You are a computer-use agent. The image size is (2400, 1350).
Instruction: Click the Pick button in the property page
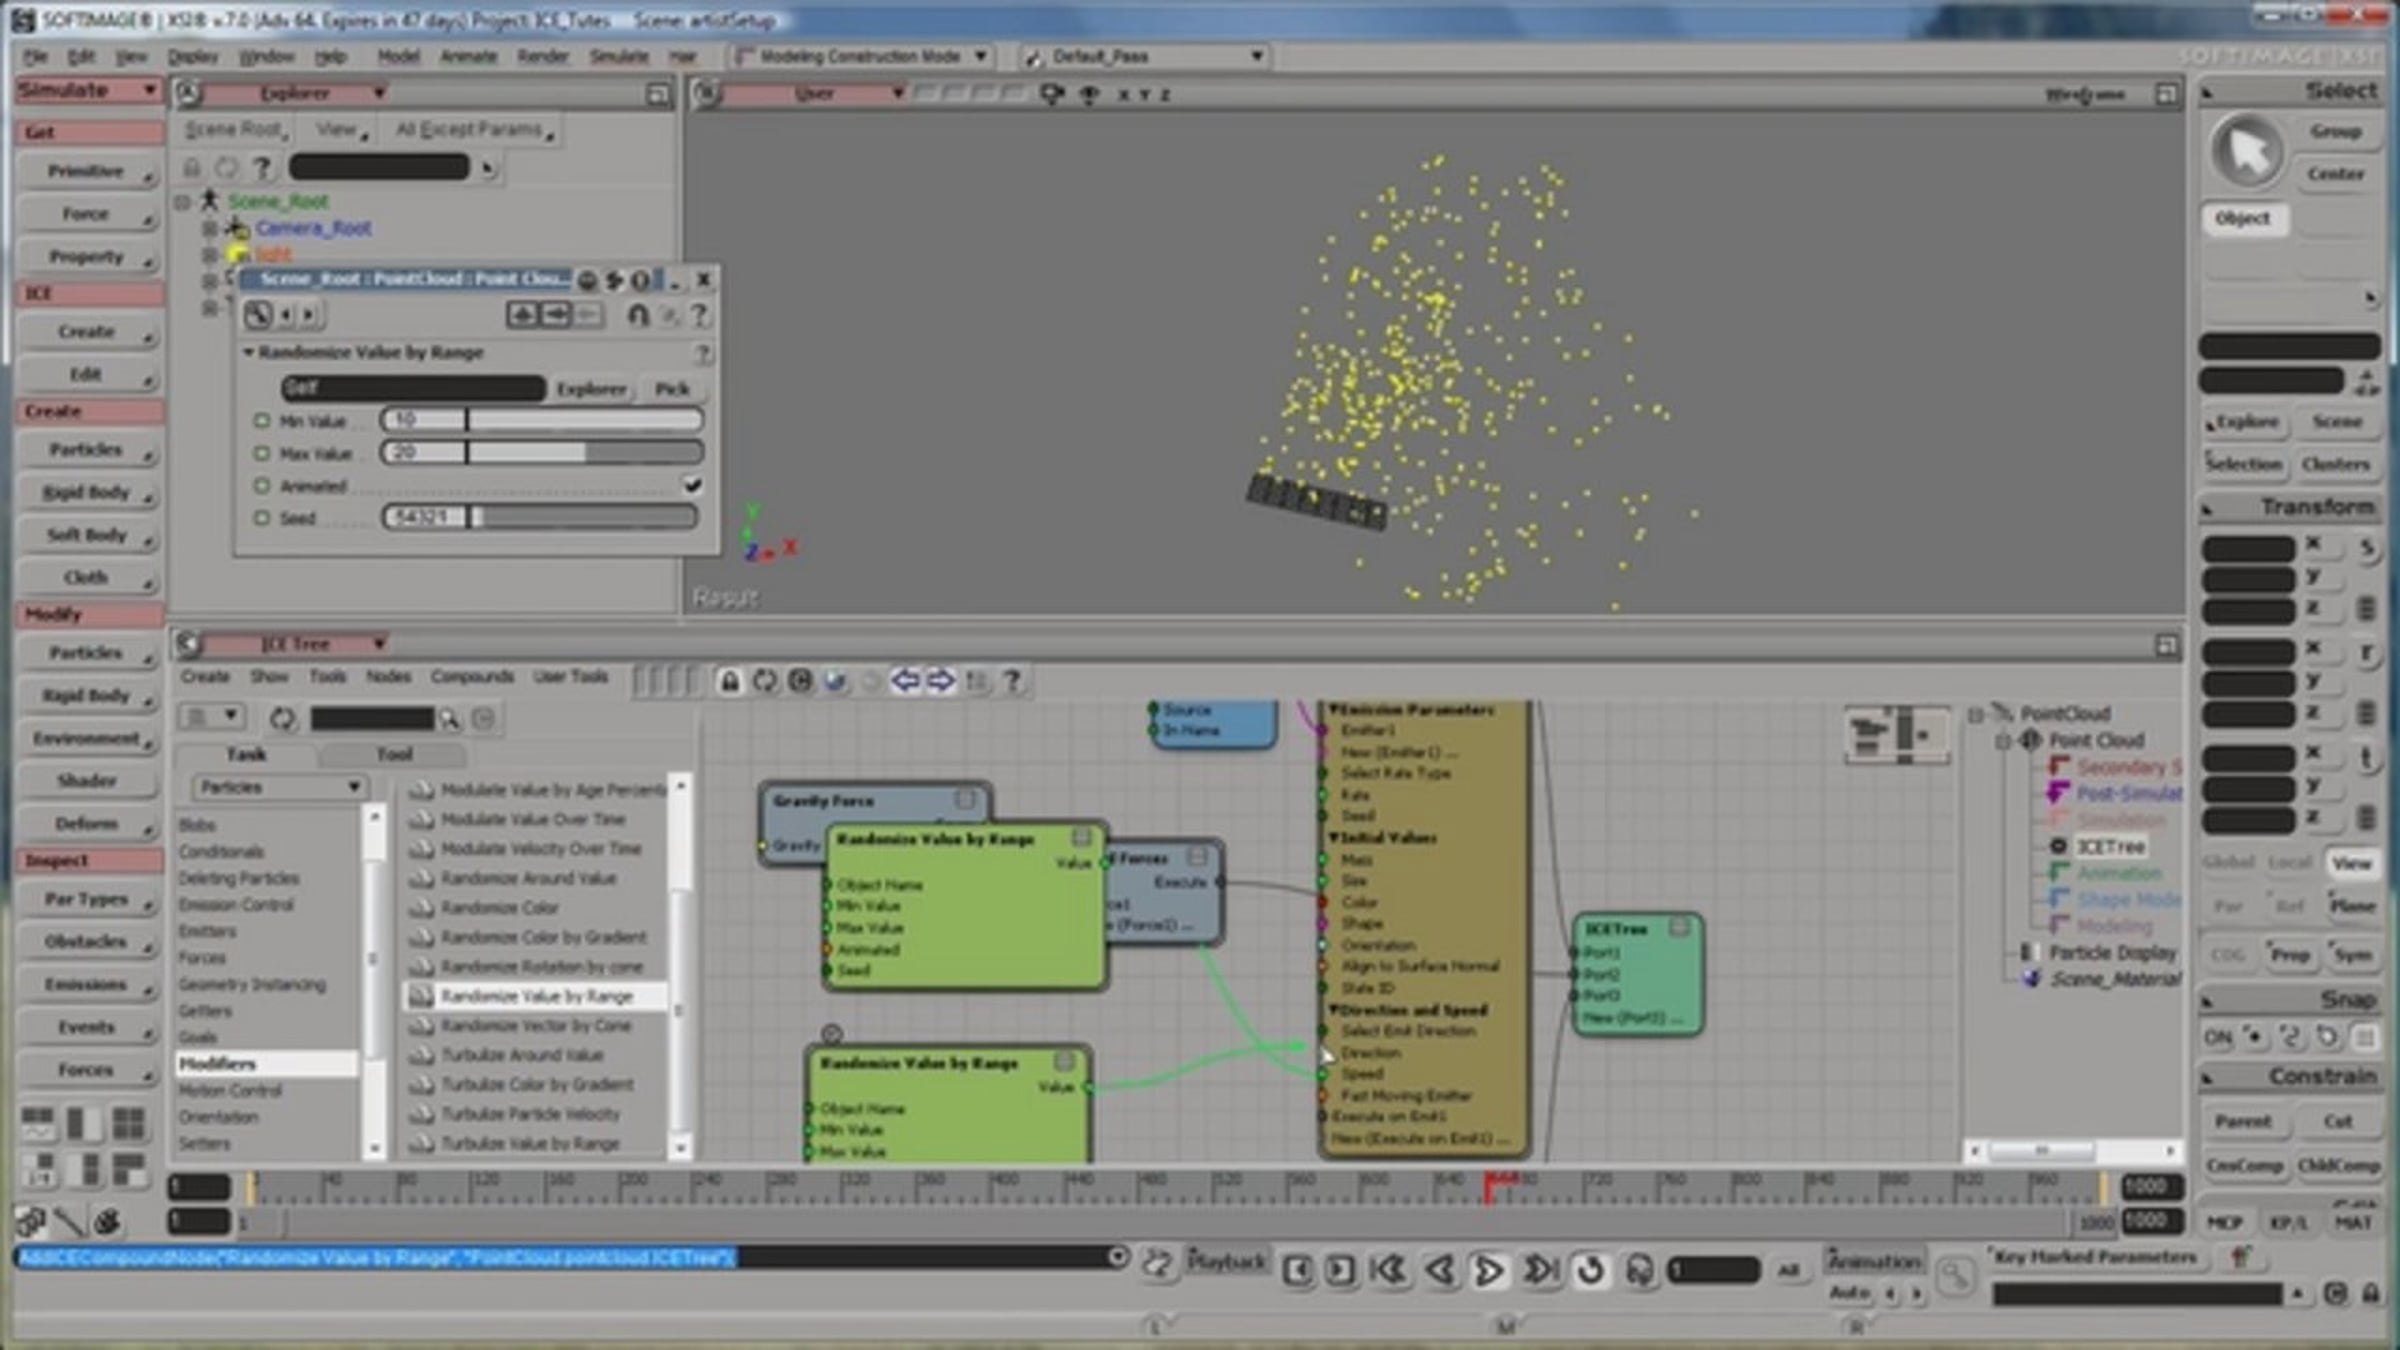672,389
